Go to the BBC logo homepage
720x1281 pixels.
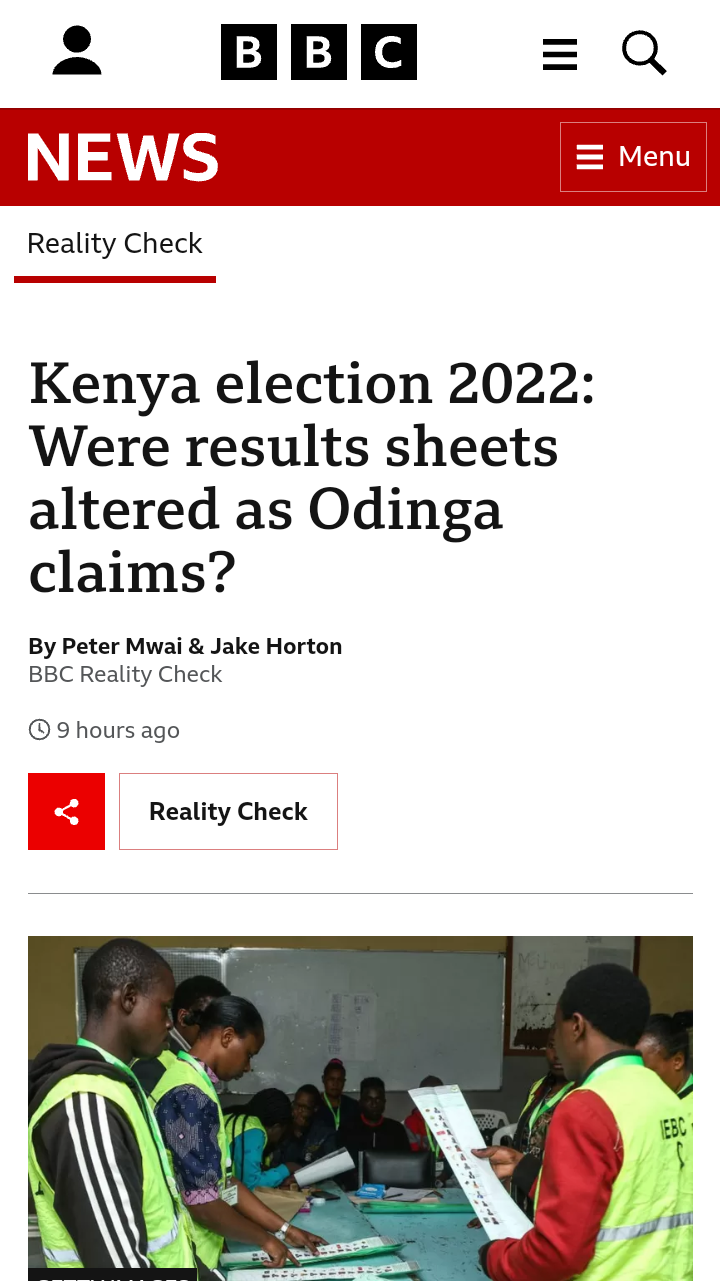pyautogui.click(x=318, y=52)
